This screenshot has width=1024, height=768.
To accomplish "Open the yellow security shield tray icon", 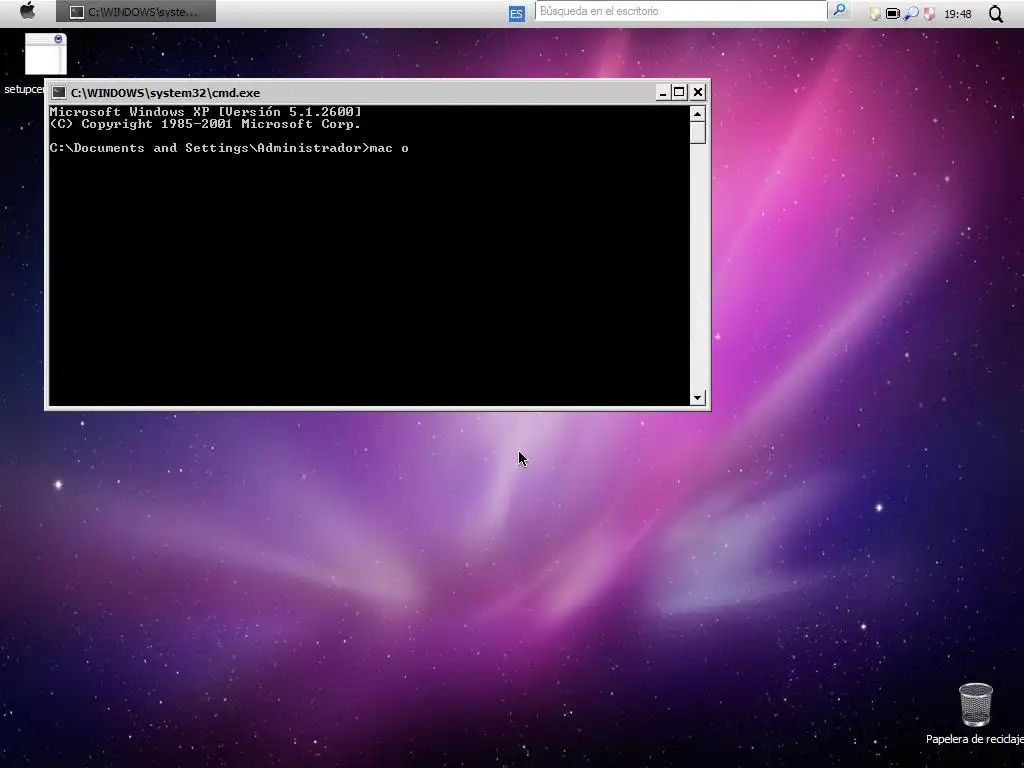I will tap(874, 14).
